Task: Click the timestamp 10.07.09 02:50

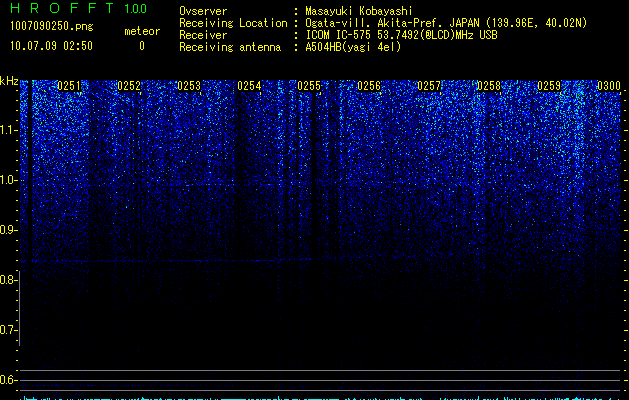Action: [51, 46]
